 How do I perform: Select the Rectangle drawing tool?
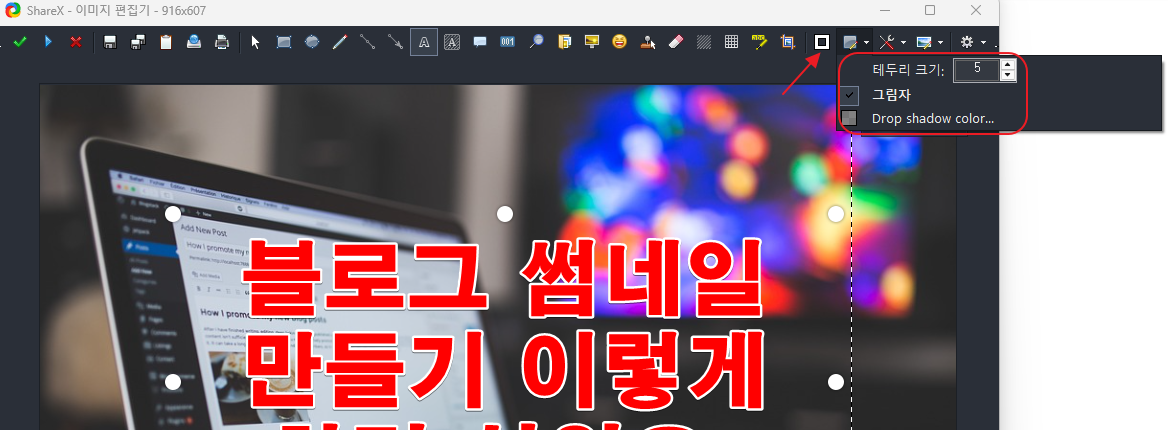pyautogui.click(x=284, y=42)
